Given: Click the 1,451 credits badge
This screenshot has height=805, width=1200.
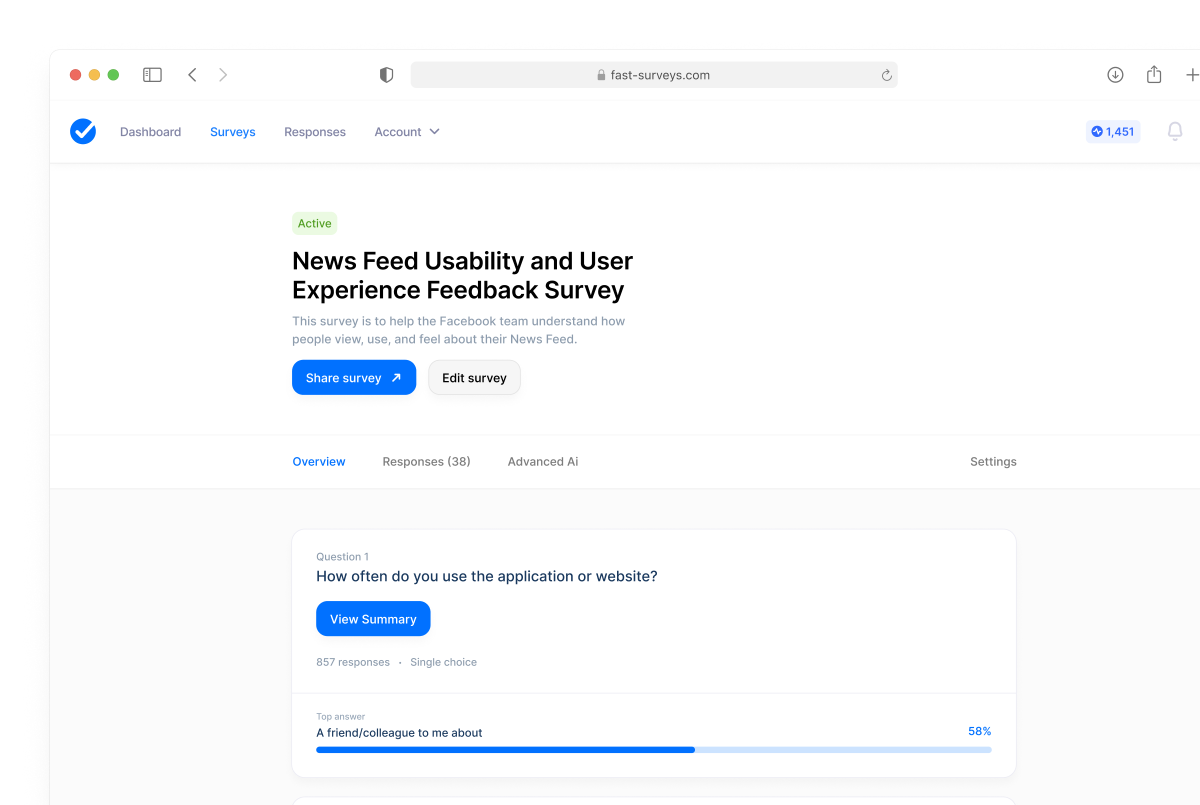Looking at the screenshot, I should click(1113, 131).
